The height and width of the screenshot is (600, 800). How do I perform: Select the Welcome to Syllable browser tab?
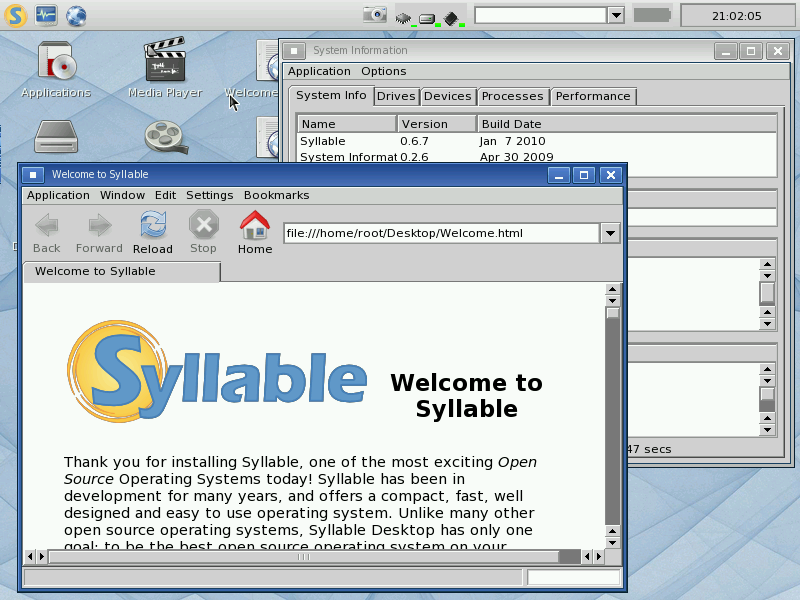(122, 271)
